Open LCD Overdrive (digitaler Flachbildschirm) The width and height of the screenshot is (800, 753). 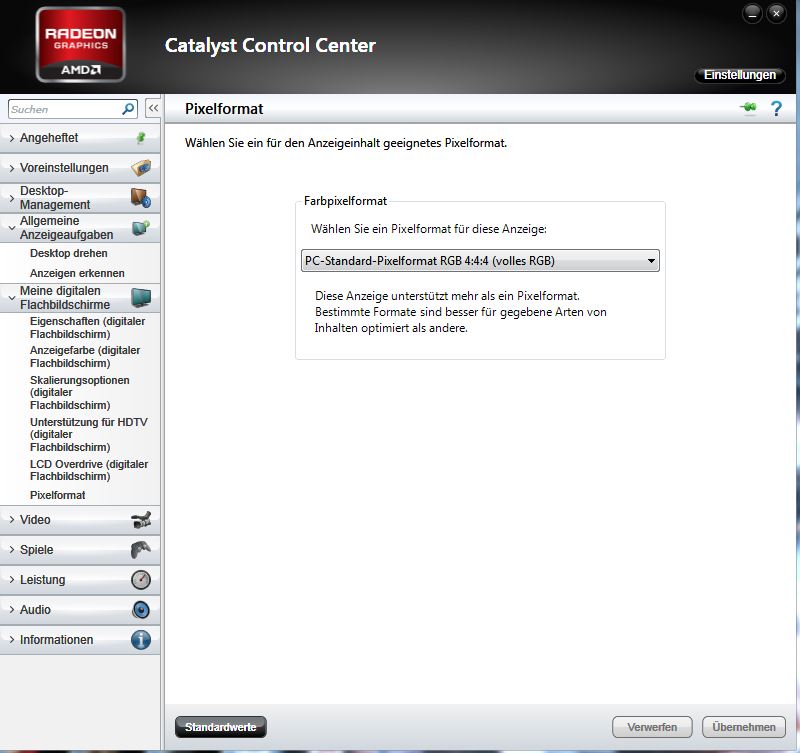89,470
